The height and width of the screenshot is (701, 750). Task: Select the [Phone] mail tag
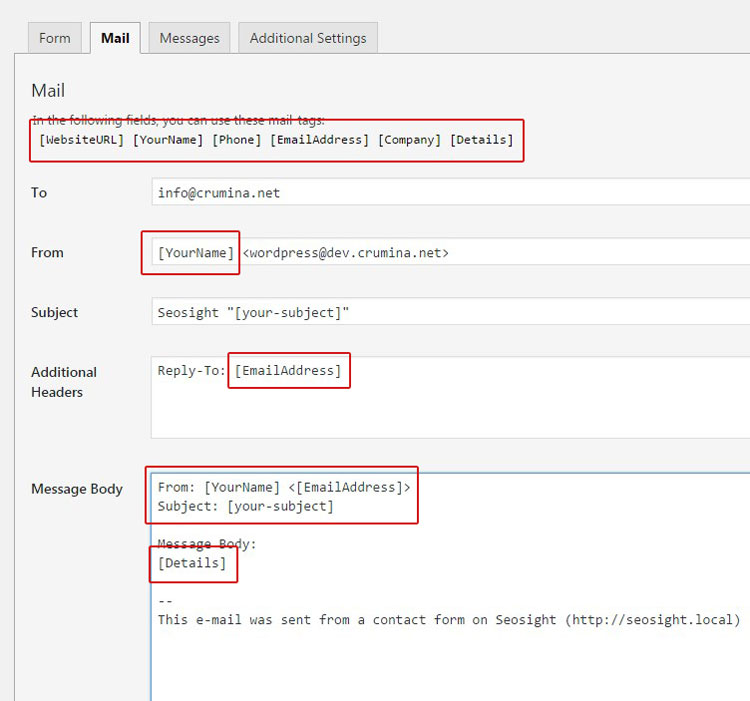(x=236, y=140)
